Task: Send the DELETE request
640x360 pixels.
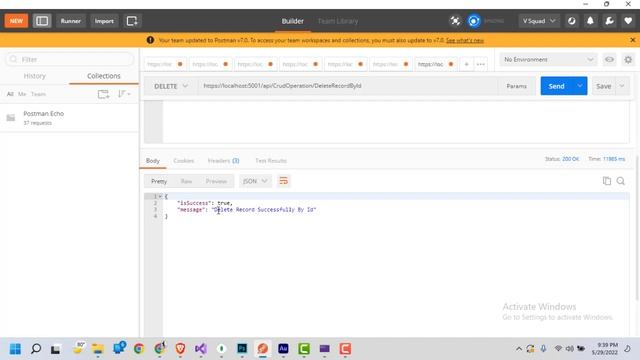Action: pyautogui.click(x=556, y=86)
